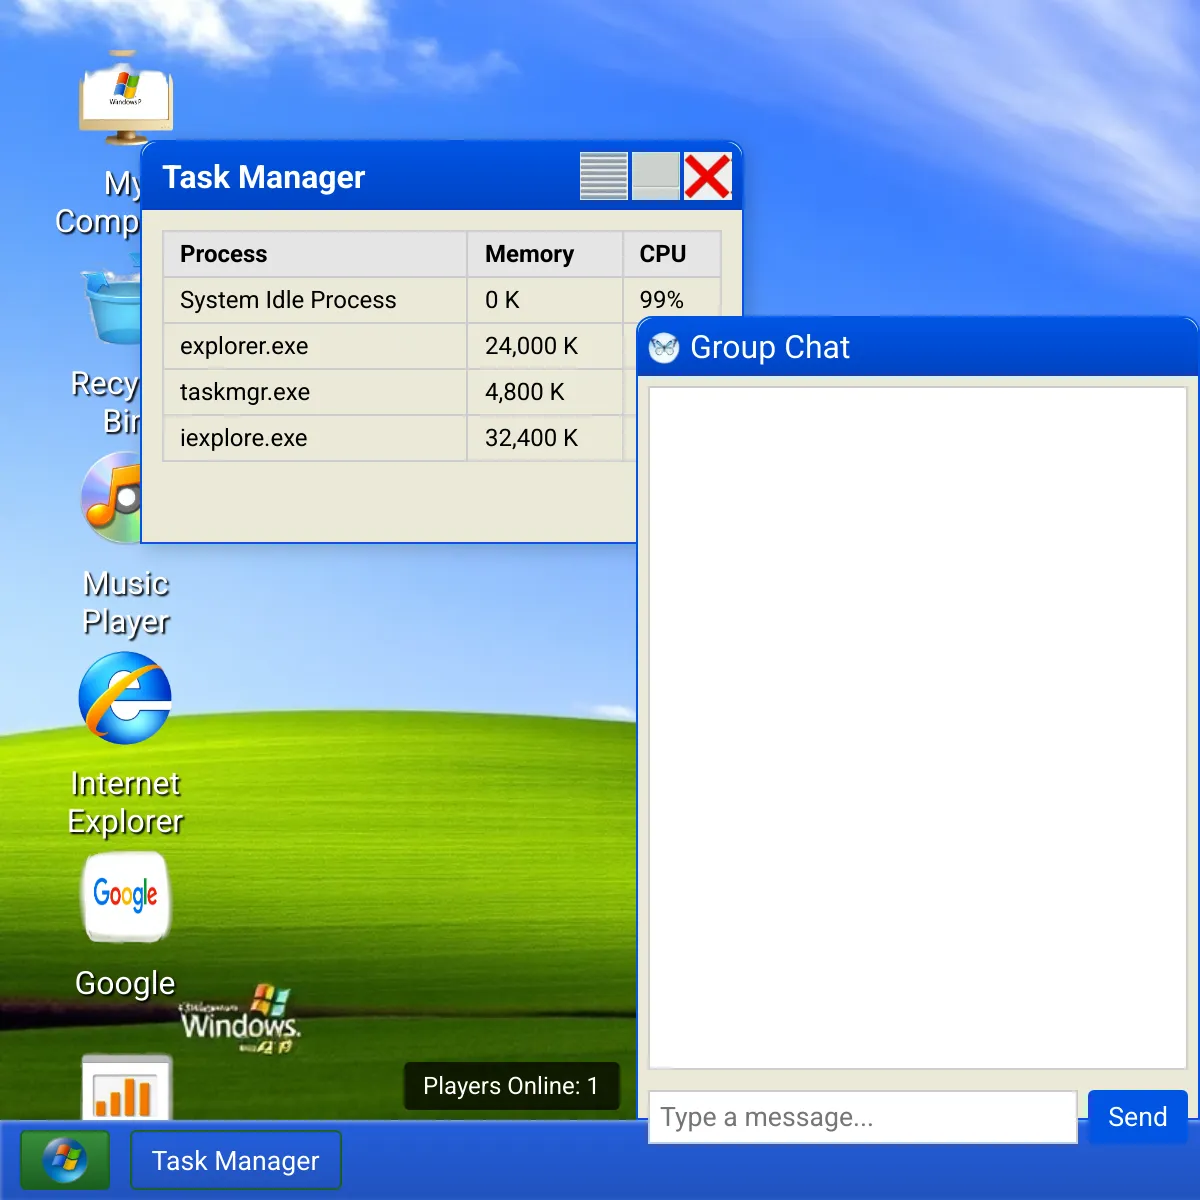This screenshot has height=1200, width=1200.
Task: Select the System Idle Process row
Action: pyautogui.click(x=313, y=300)
